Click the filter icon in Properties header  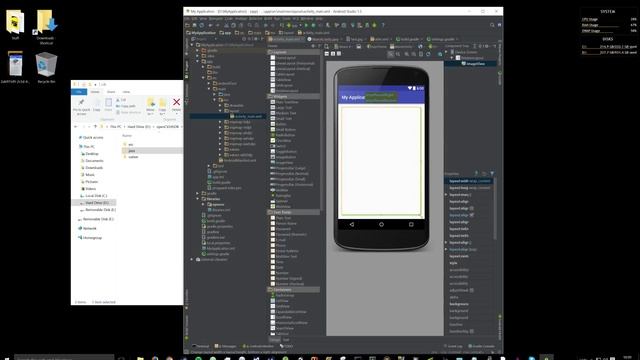(492, 173)
